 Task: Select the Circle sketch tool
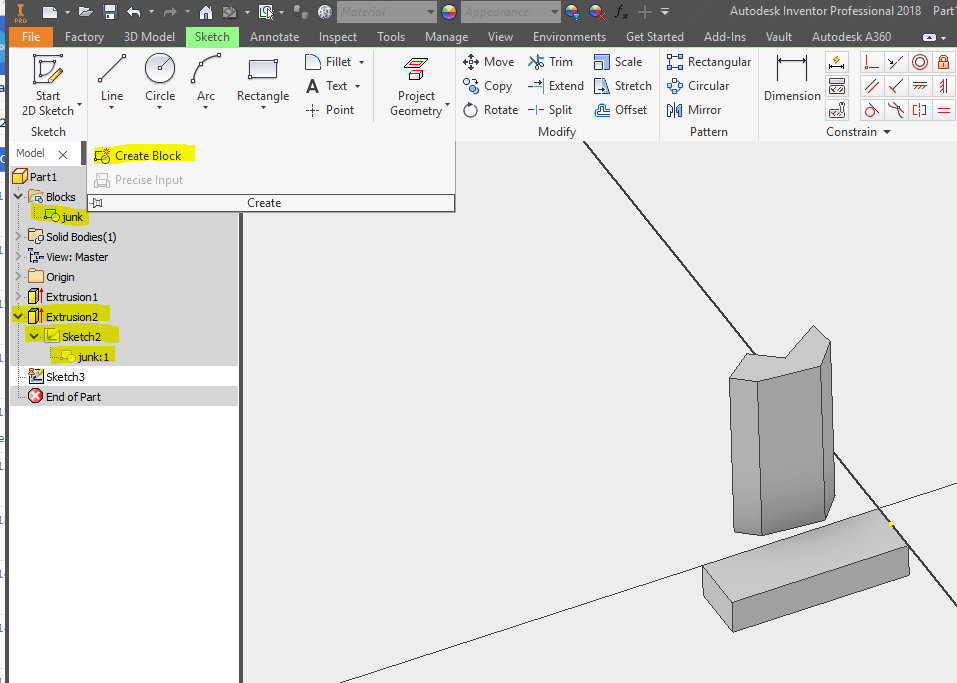160,78
